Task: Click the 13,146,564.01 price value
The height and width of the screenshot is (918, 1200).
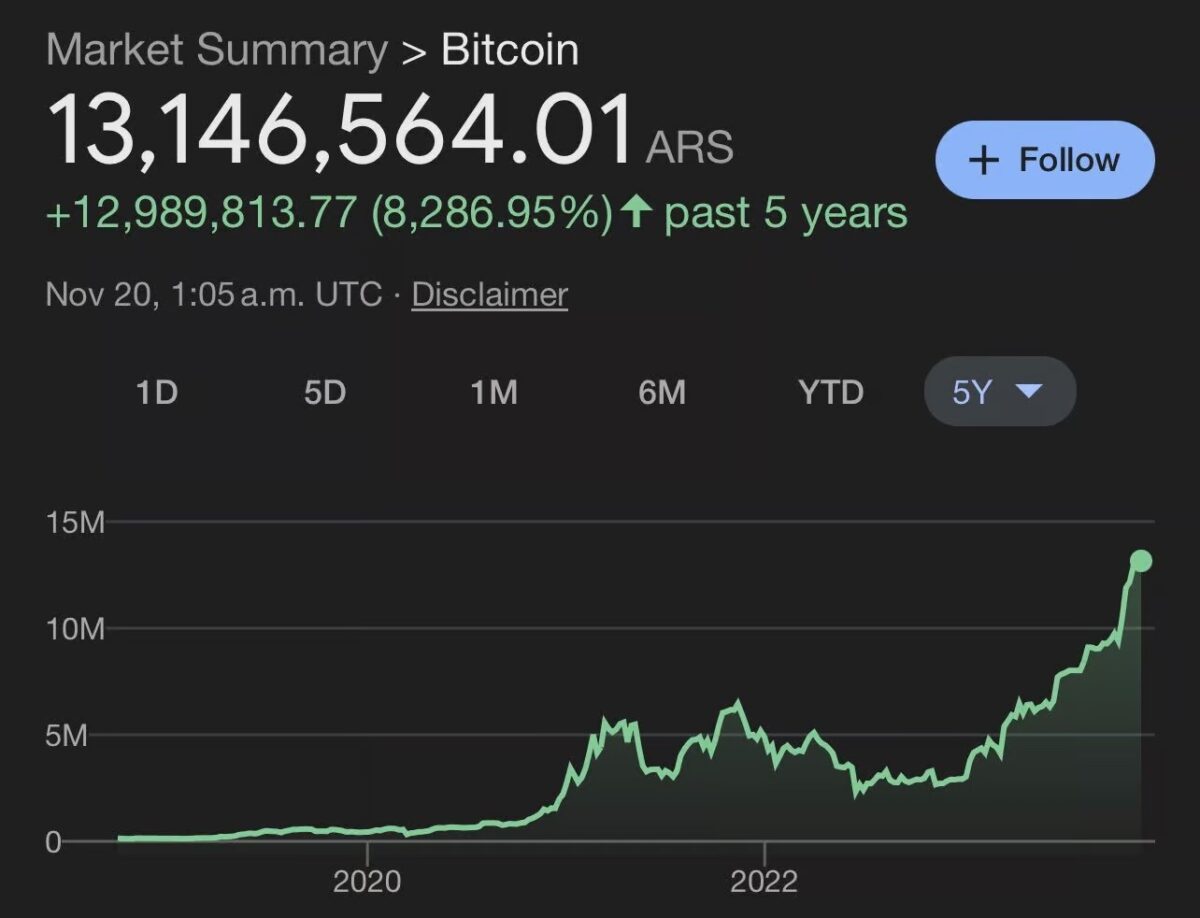Action: pyautogui.click(x=340, y=130)
